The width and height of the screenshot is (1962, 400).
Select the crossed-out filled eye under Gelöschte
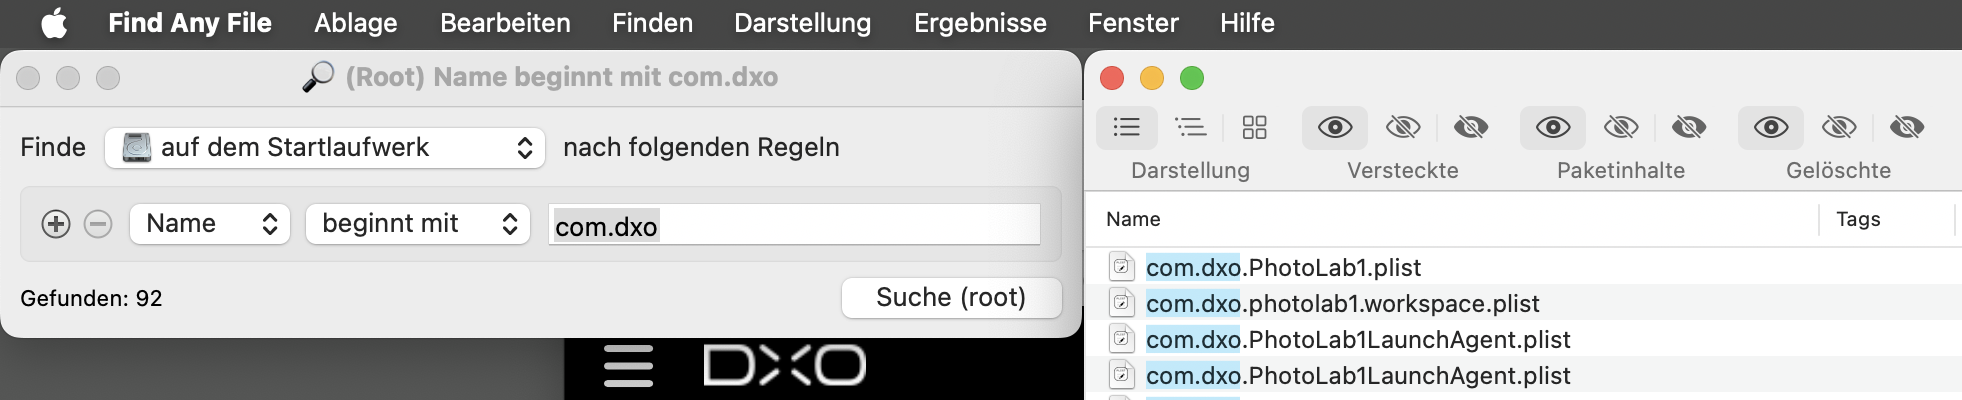pyautogui.click(x=1907, y=127)
